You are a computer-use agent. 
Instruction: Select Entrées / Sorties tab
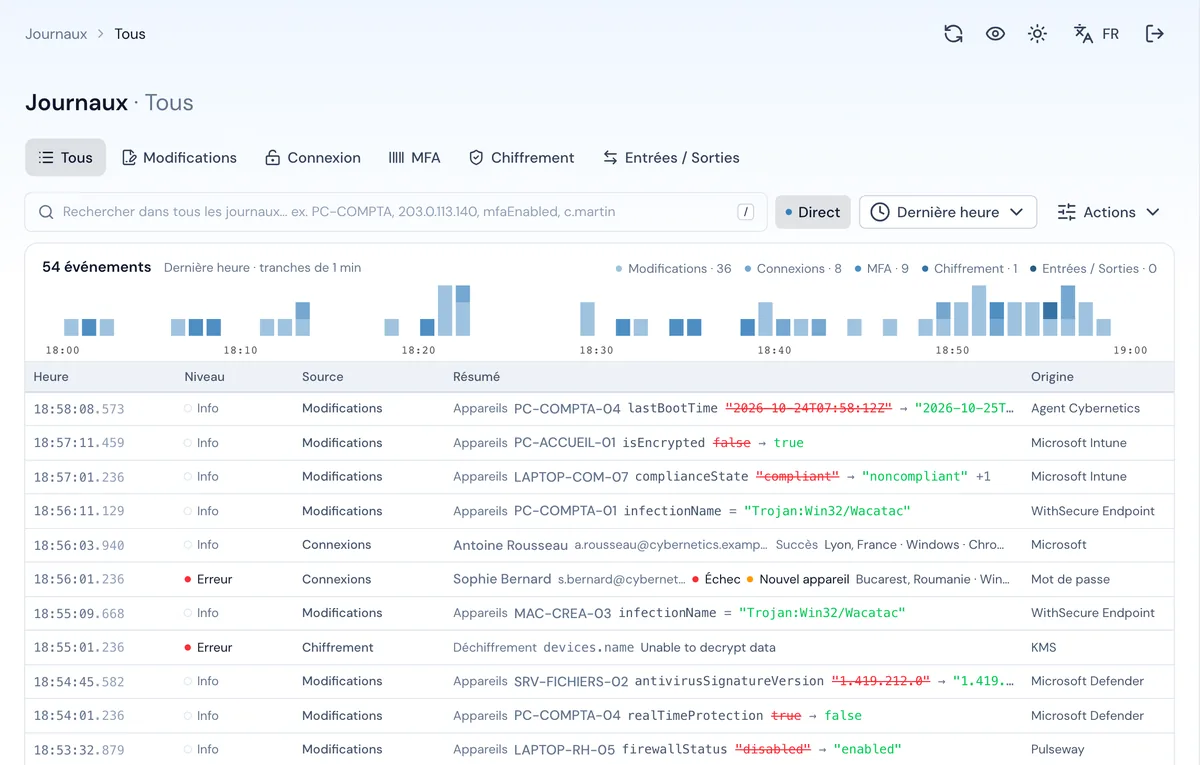click(671, 158)
